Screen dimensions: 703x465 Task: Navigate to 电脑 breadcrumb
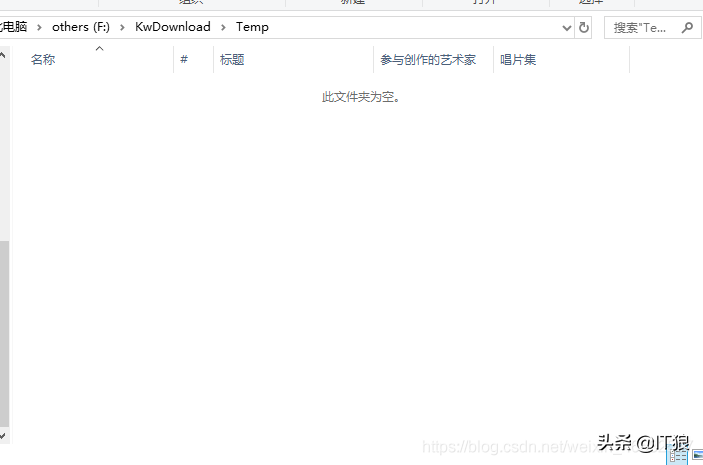pyautogui.click(x=14, y=27)
